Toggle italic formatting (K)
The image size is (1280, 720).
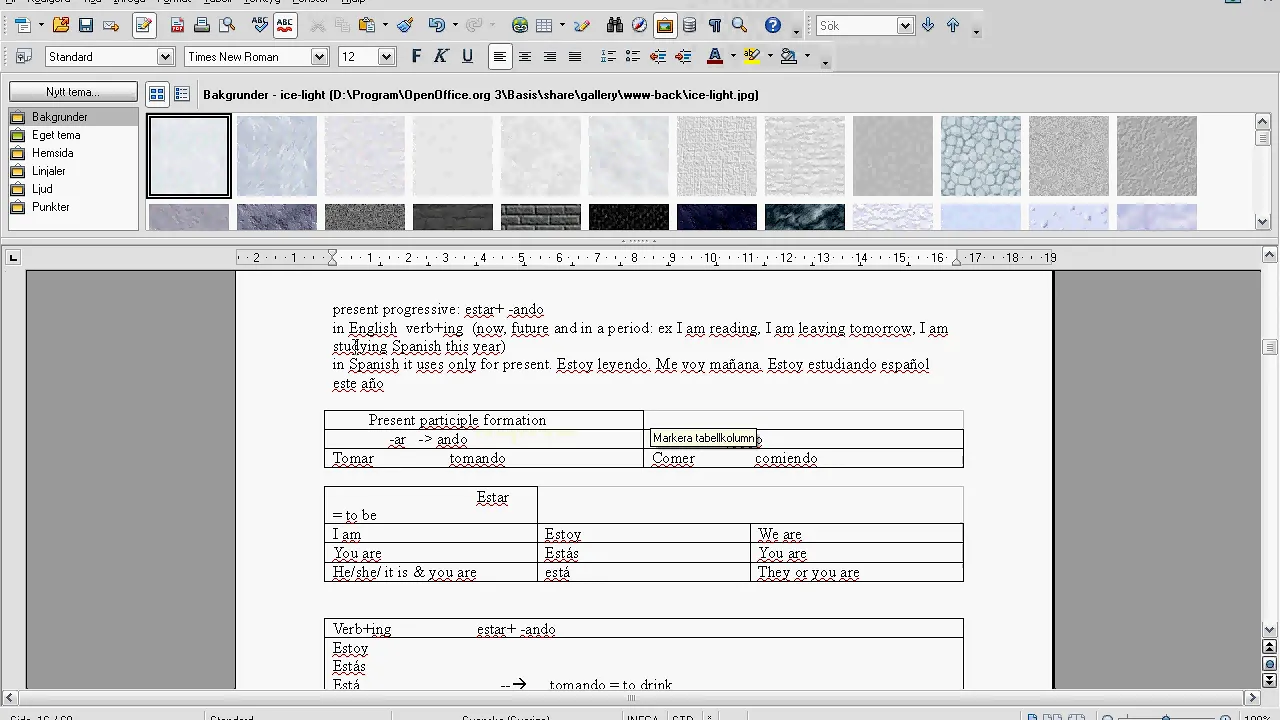coord(441,57)
